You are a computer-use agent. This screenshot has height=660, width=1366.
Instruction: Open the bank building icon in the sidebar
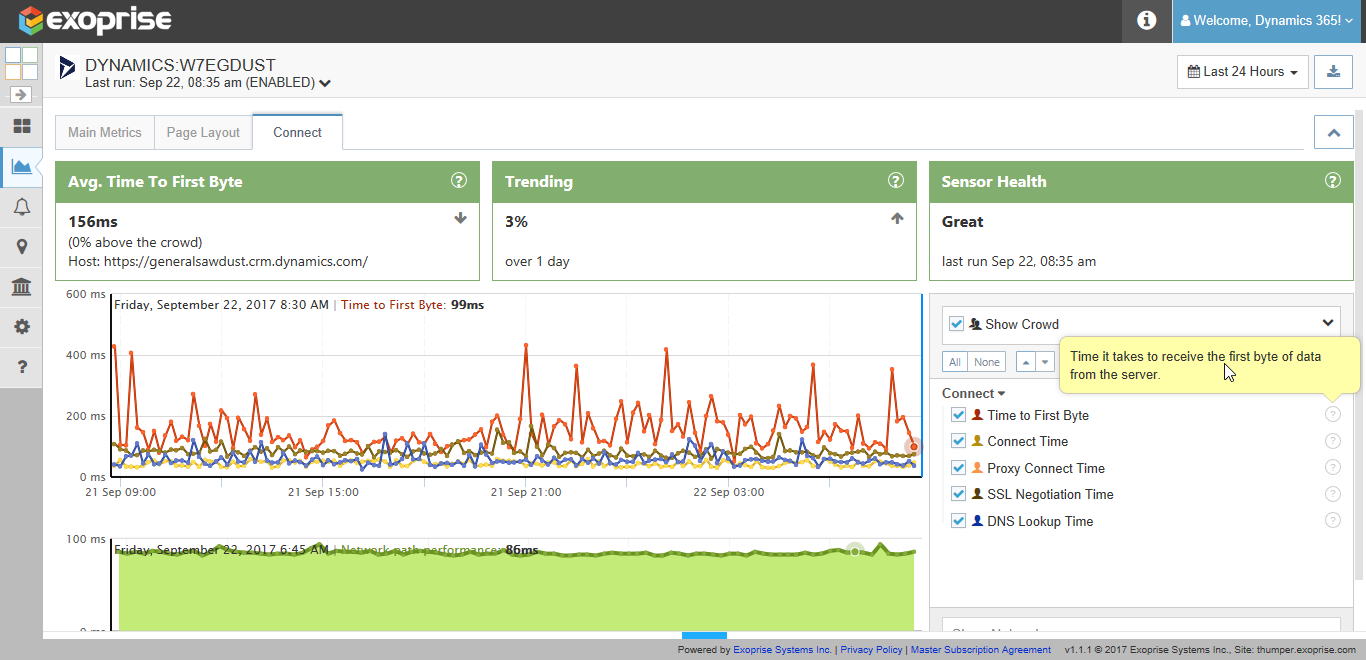tap(21, 287)
